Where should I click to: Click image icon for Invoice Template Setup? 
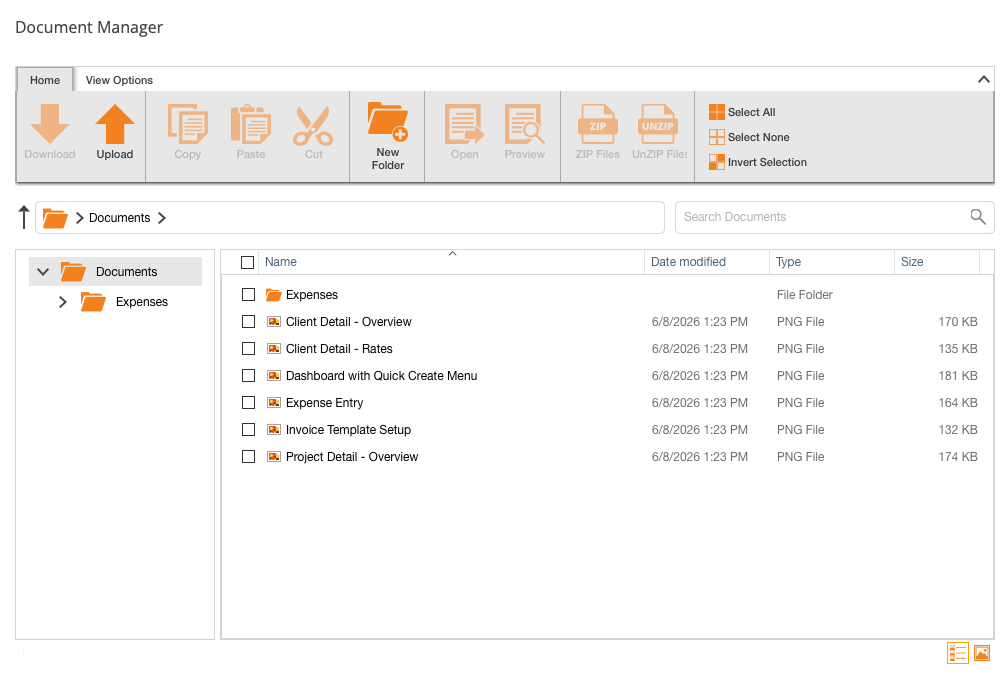coord(274,429)
